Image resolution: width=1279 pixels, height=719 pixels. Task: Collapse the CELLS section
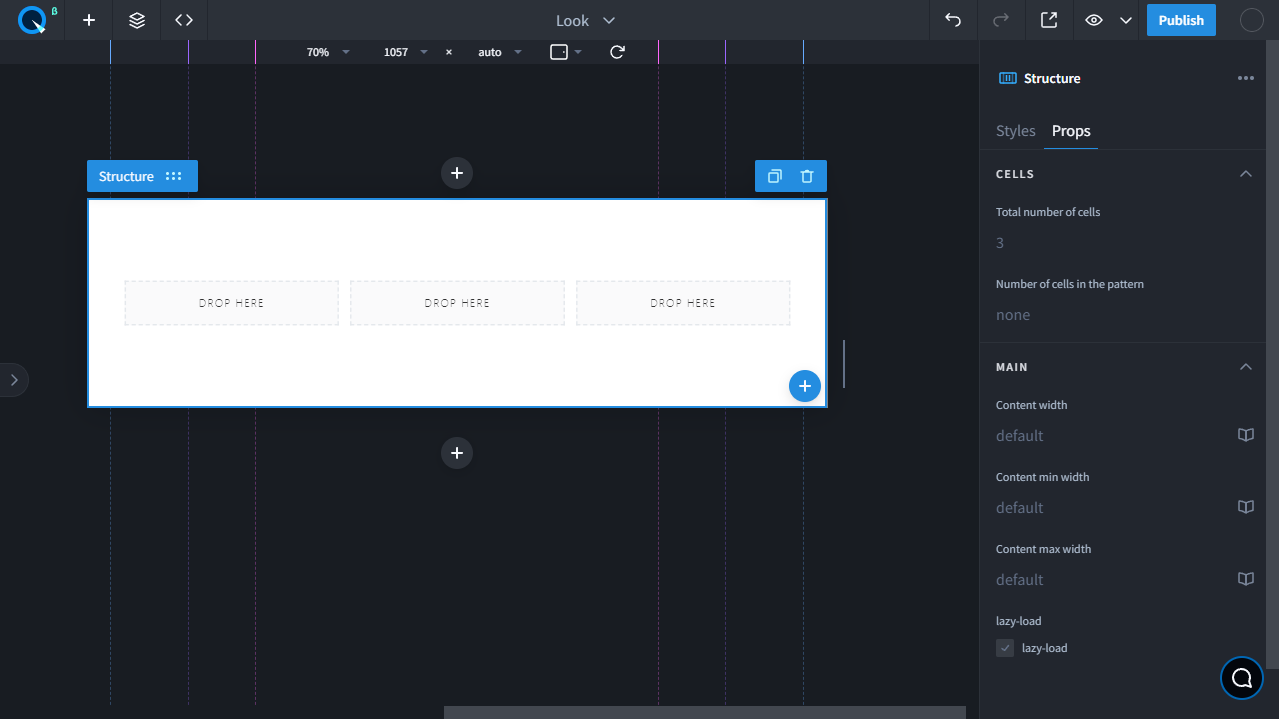click(1245, 174)
